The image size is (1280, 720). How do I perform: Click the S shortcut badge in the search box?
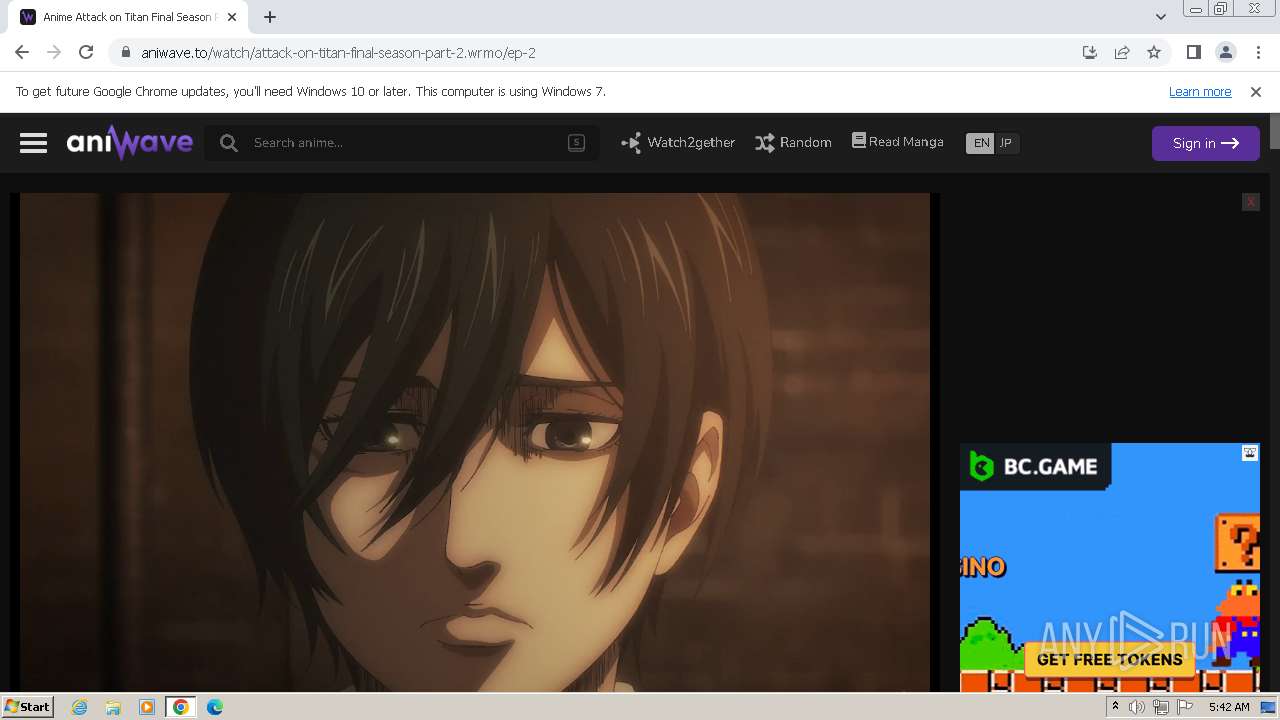click(x=576, y=143)
